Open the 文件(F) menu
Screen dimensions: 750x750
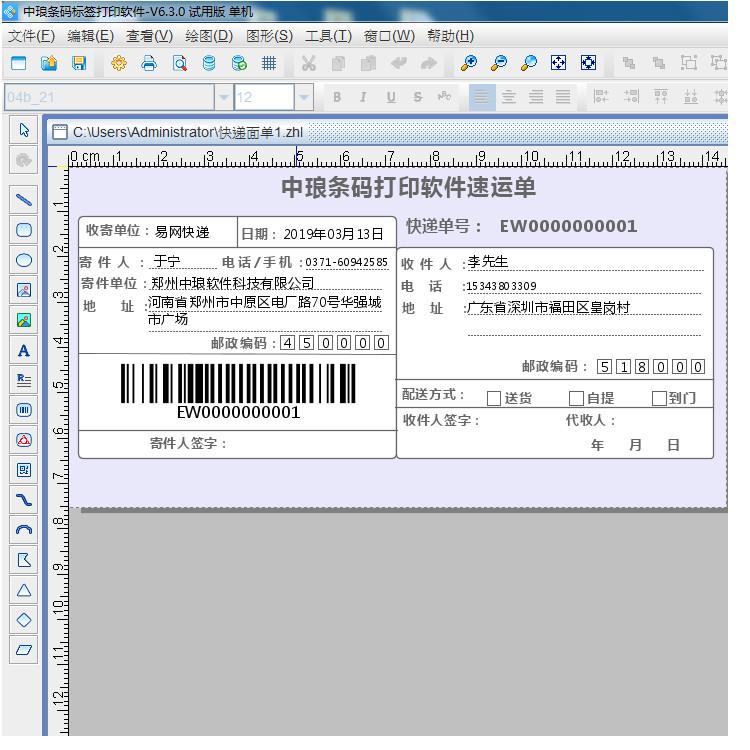32,36
